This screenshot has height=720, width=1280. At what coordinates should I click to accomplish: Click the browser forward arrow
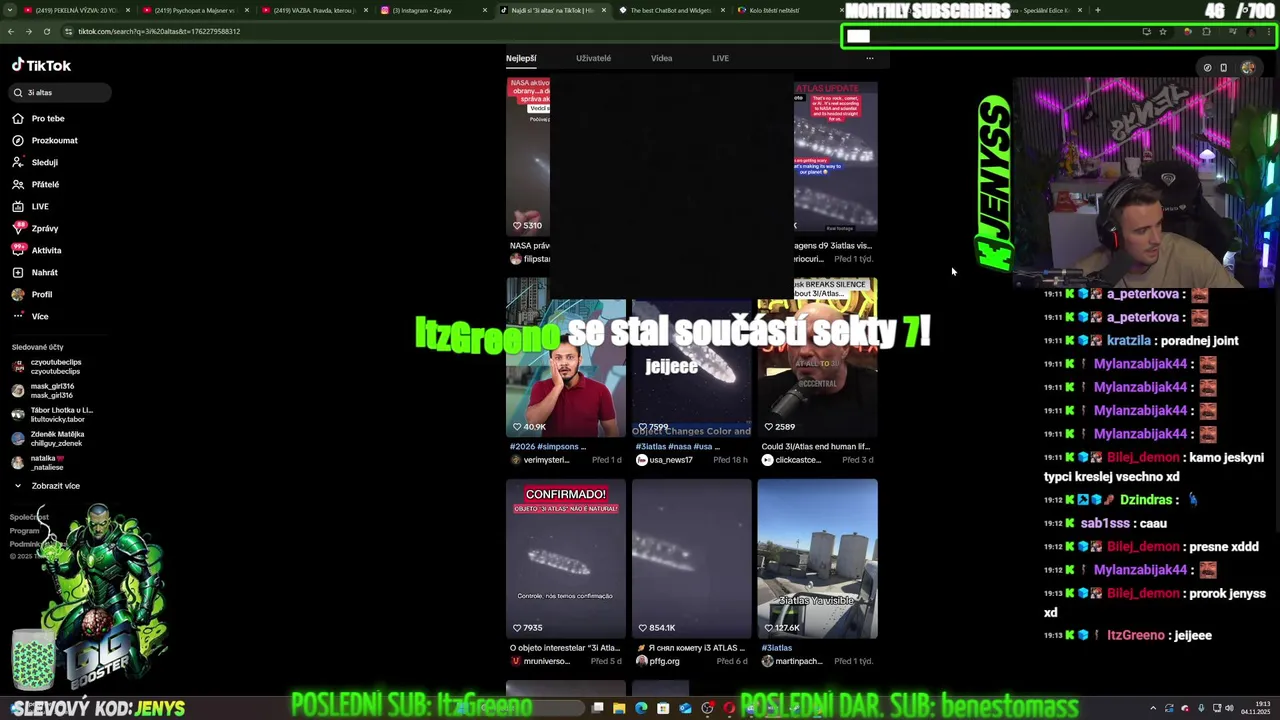pos(28,31)
